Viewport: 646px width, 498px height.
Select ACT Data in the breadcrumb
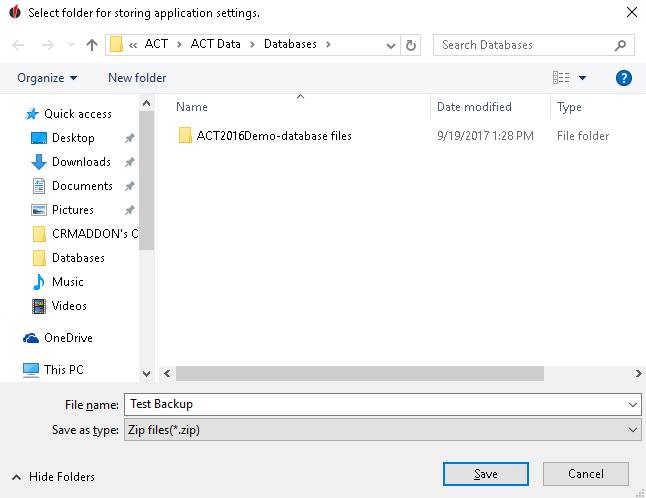(215, 44)
